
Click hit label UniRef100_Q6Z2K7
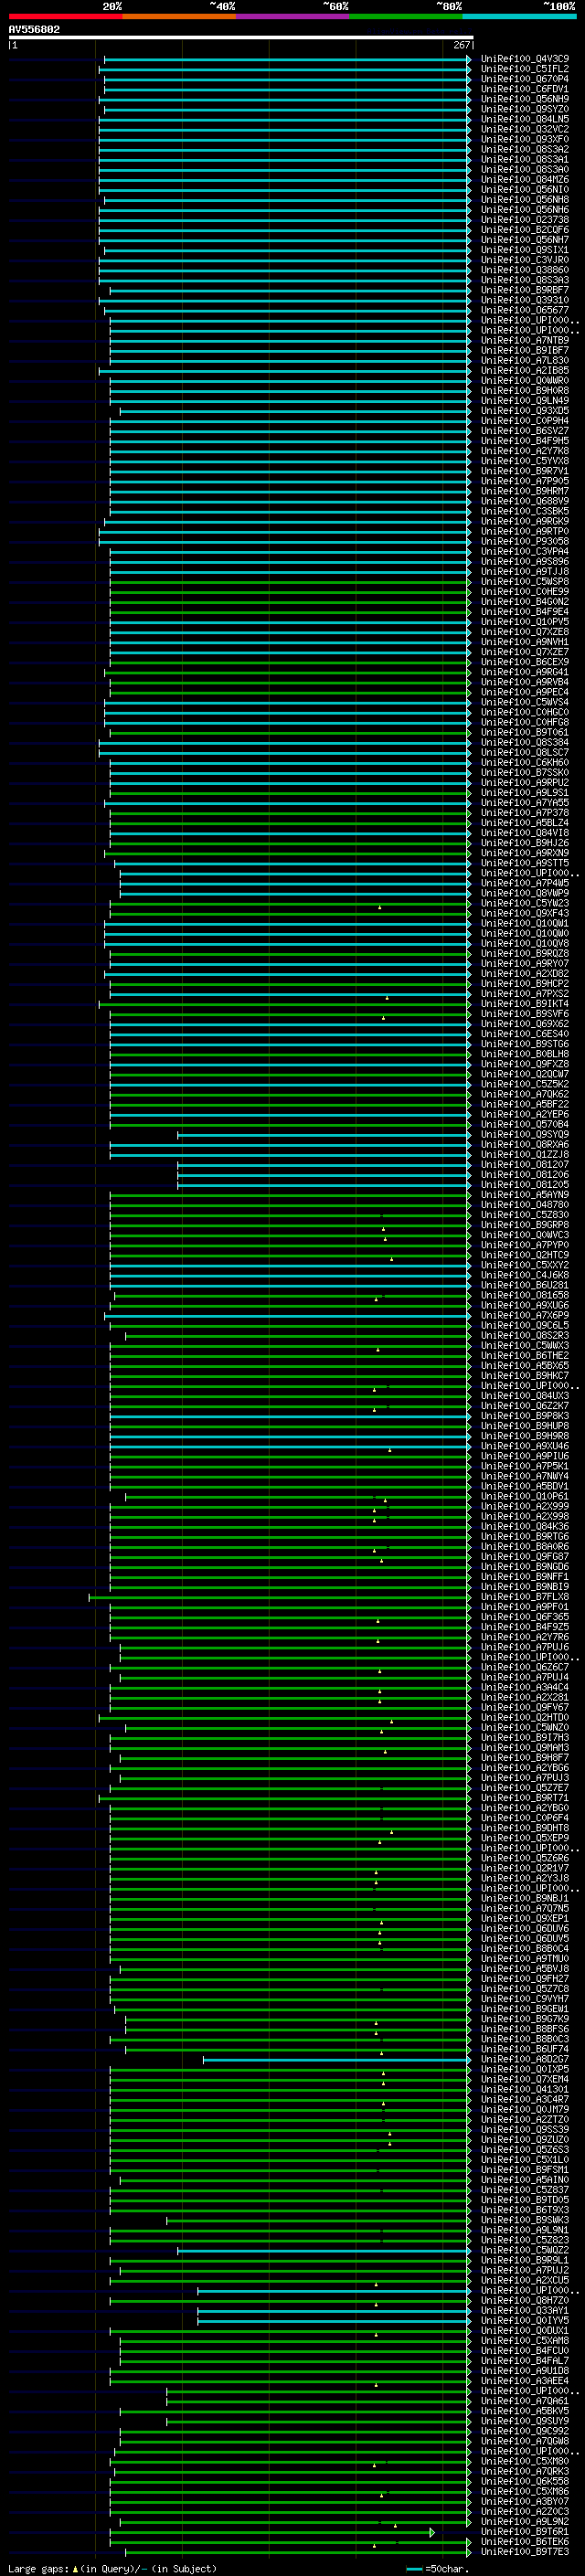(x=524, y=1406)
